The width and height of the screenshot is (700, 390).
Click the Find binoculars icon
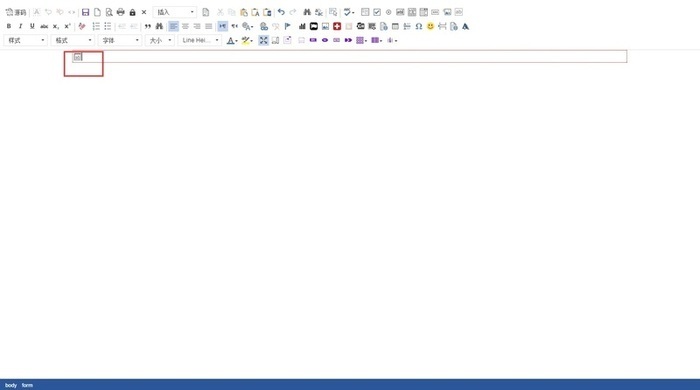point(307,12)
